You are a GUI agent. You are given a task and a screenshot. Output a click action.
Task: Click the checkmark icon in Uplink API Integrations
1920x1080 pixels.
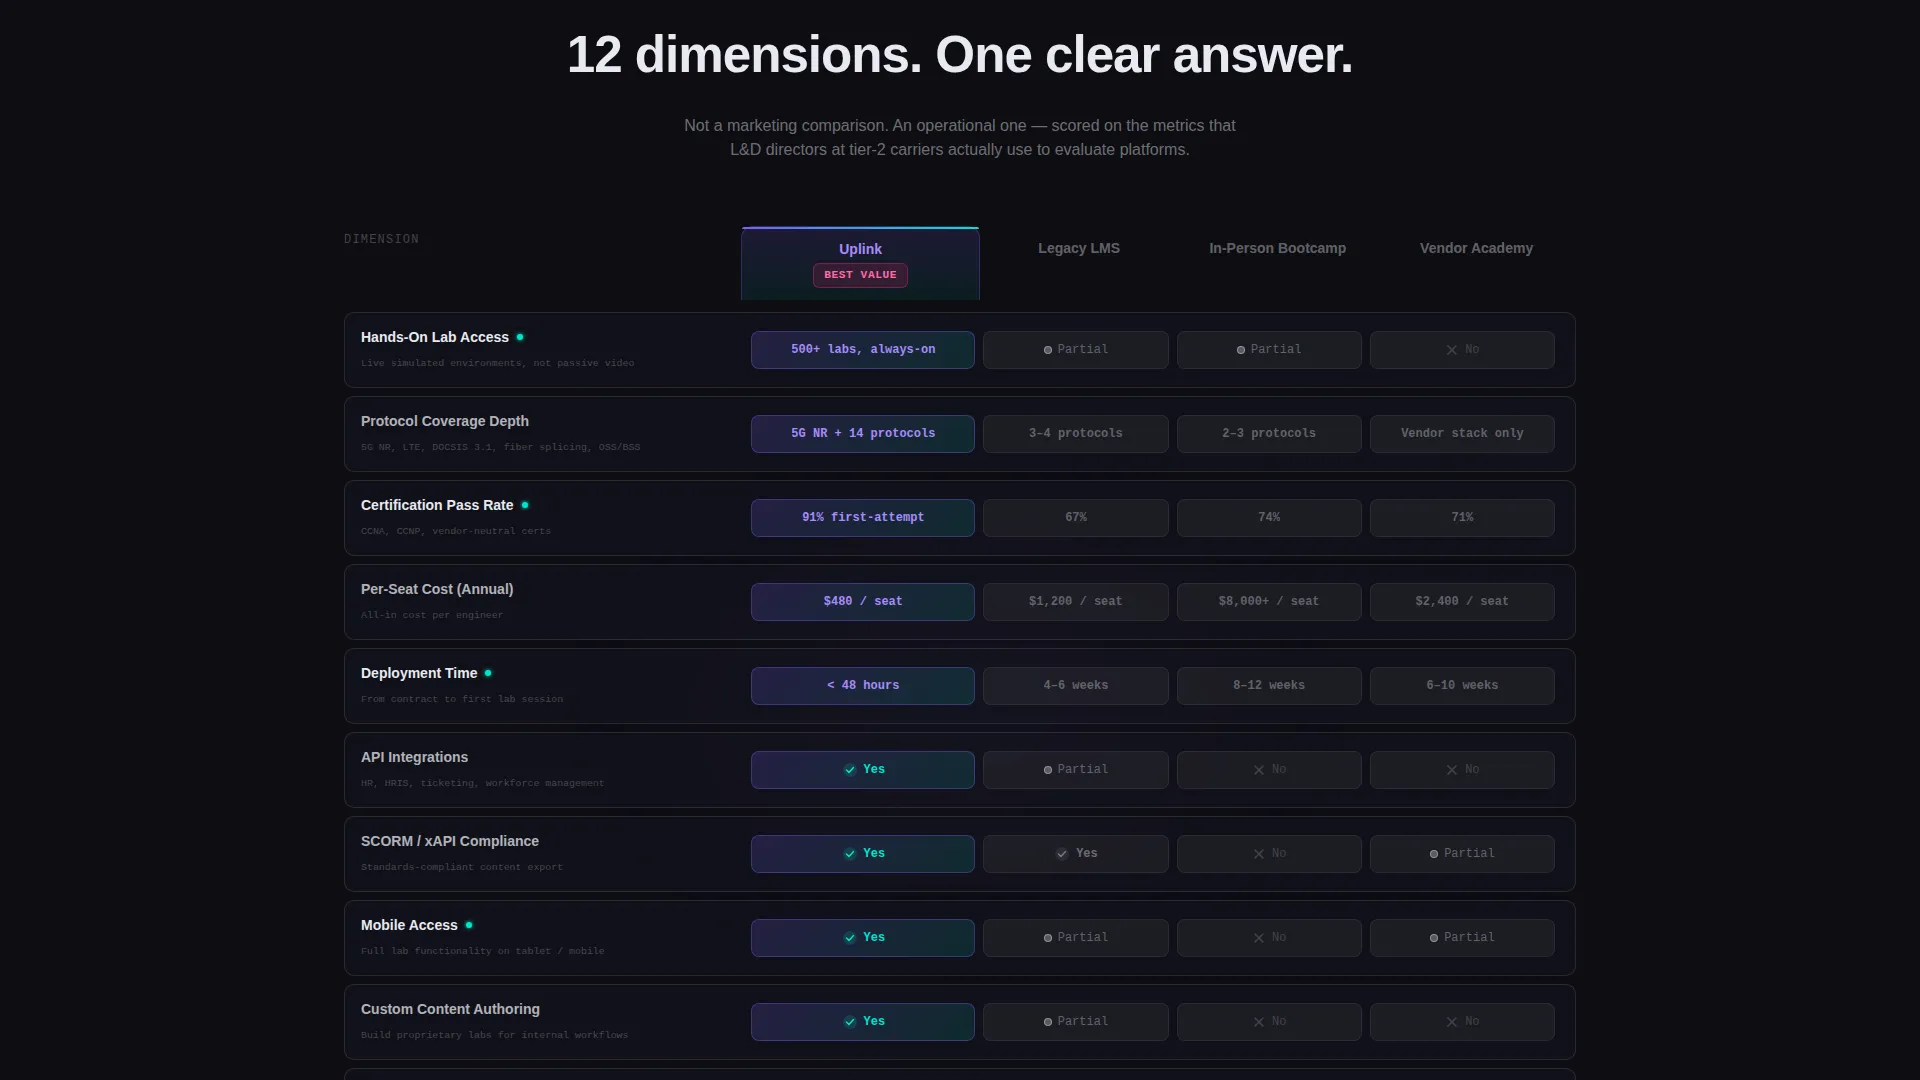click(850, 770)
